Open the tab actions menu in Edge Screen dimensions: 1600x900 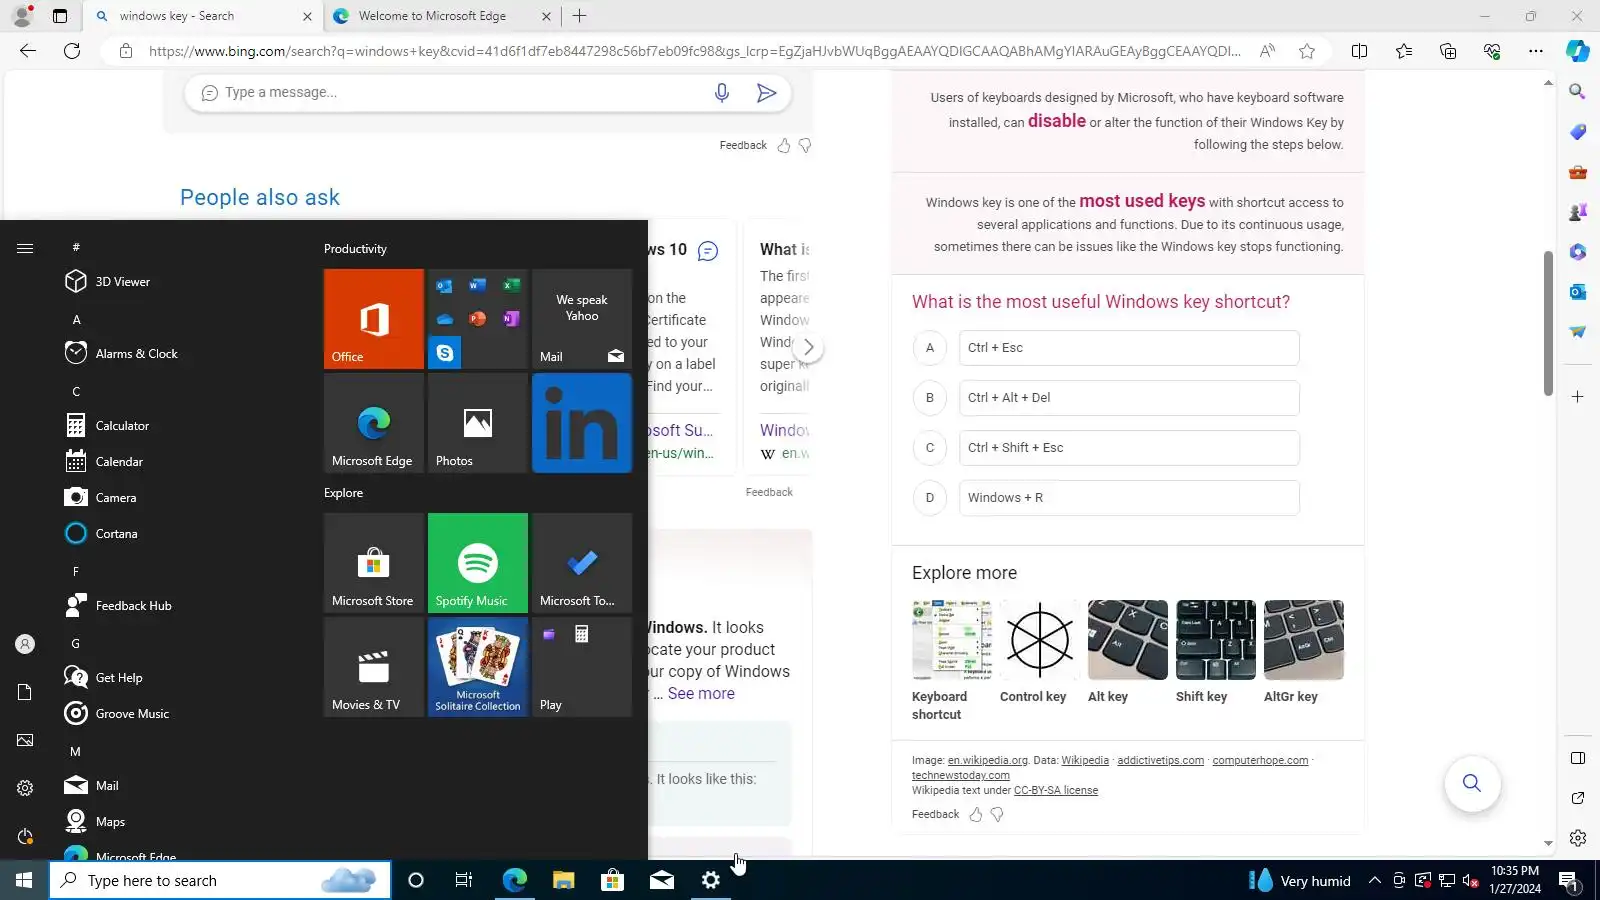pos(60,16)
